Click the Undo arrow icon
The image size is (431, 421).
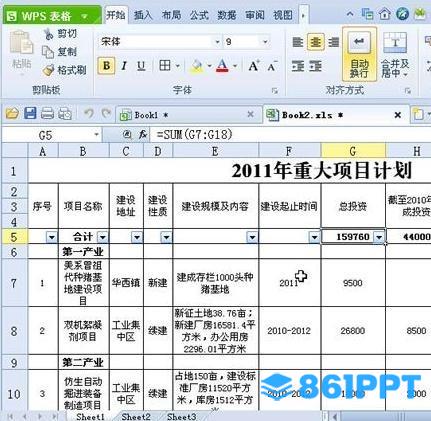(x=89, y=113)
